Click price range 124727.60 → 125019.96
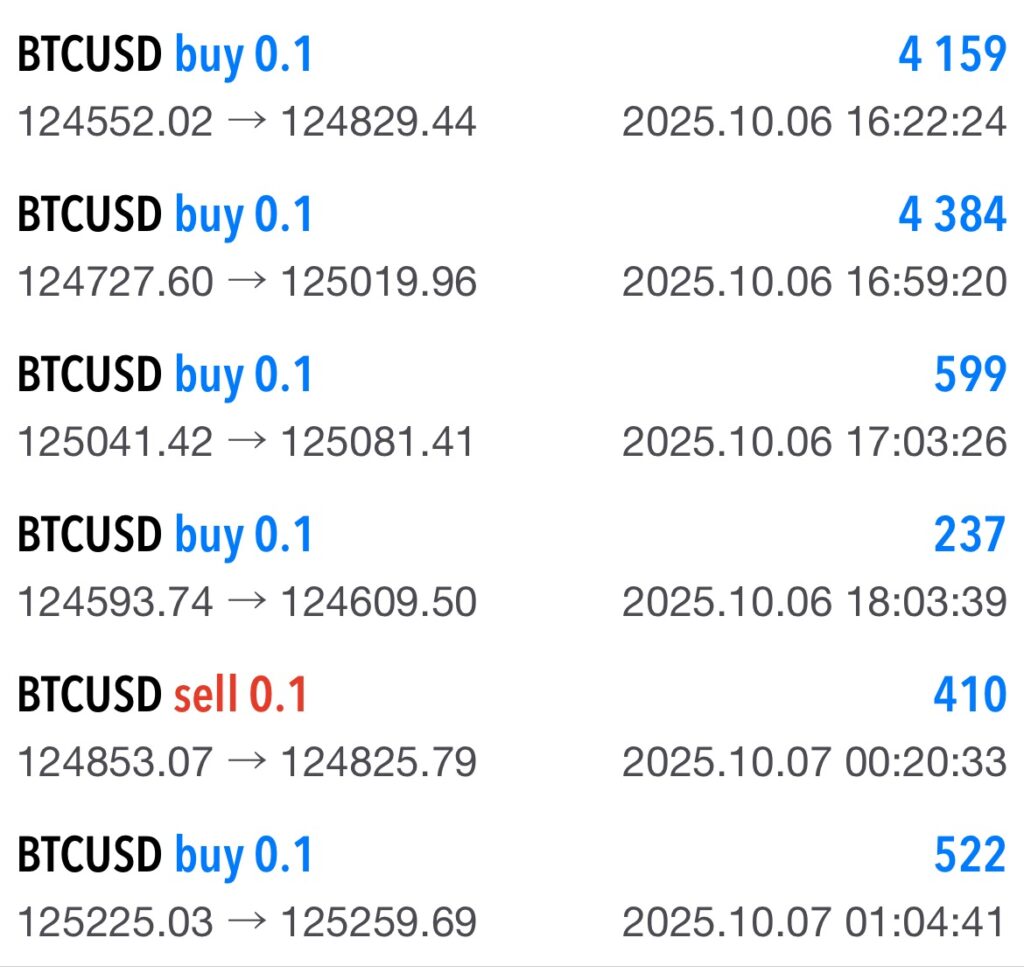The width and height of the screenshot is (1024, 980). click(x=247, y=282)
